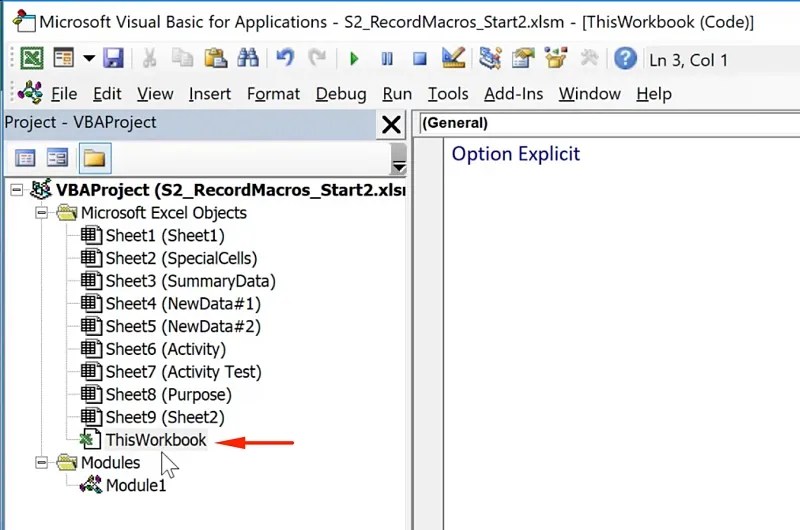Select Module1 in project tree

coord(136,485)
